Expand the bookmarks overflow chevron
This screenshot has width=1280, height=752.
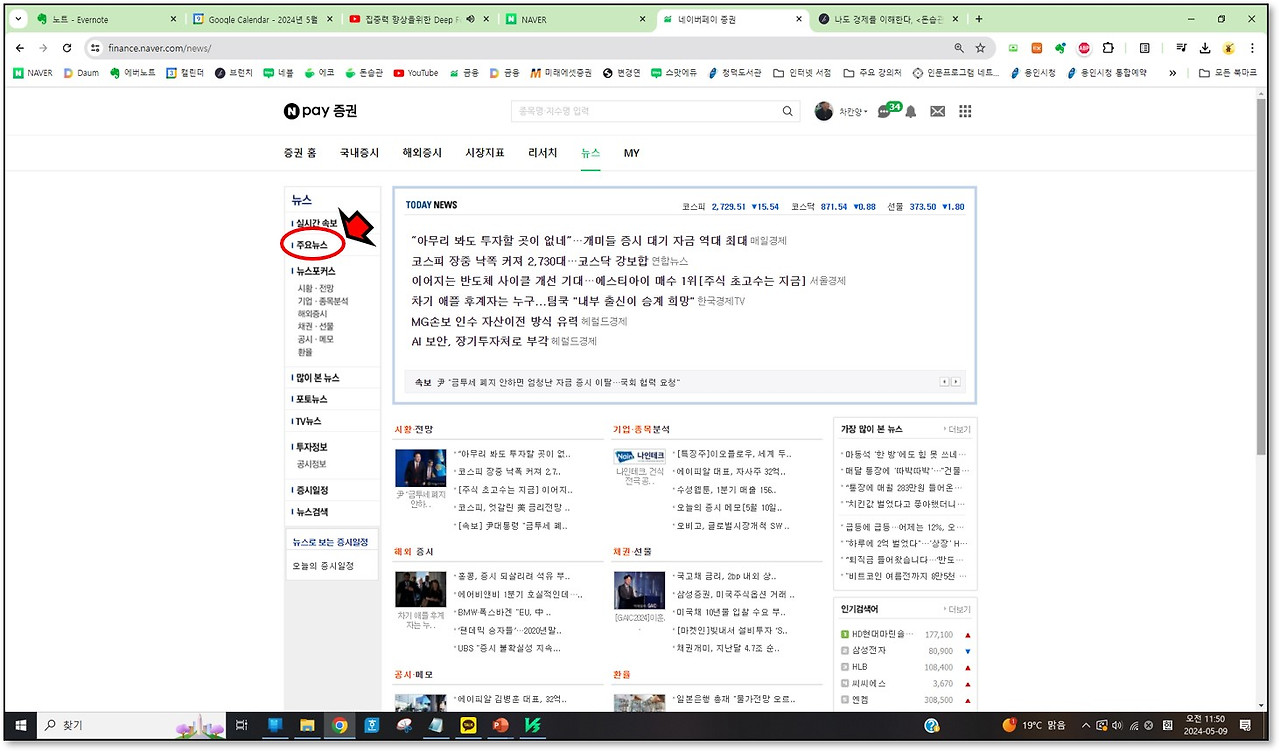click(x=1172, y=73)
